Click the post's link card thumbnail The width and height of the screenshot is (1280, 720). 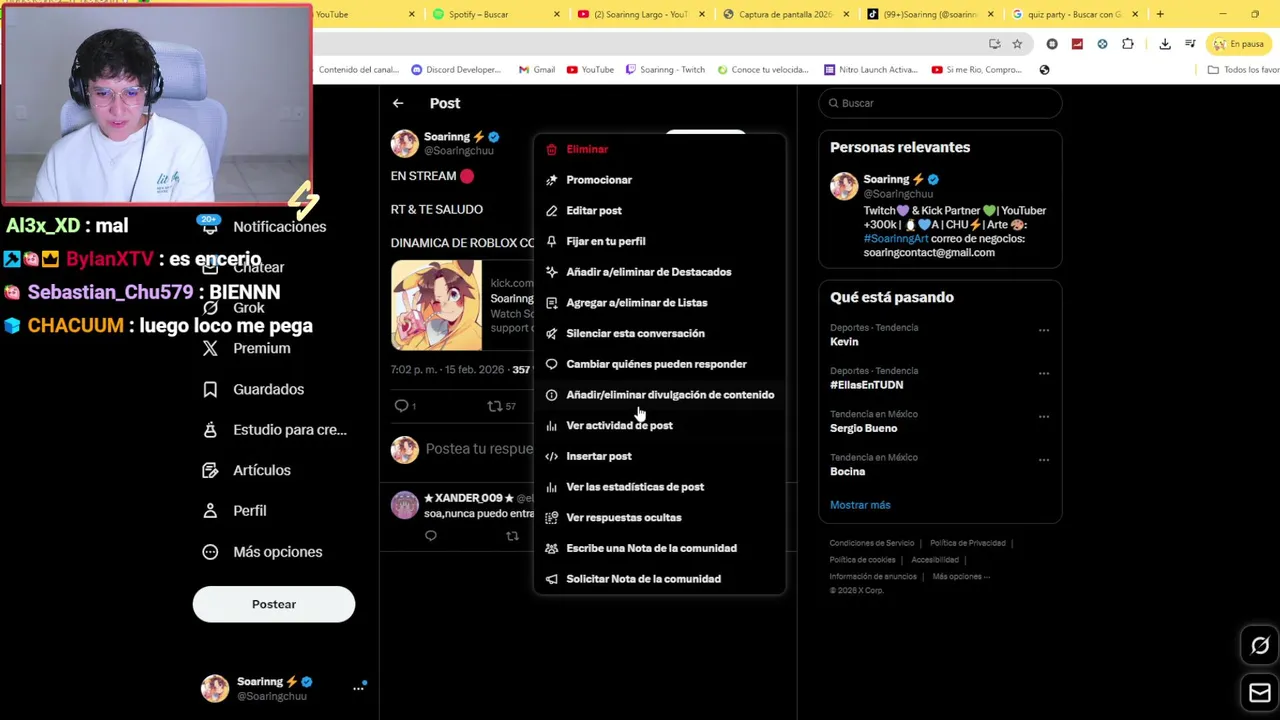pos(436,305)
